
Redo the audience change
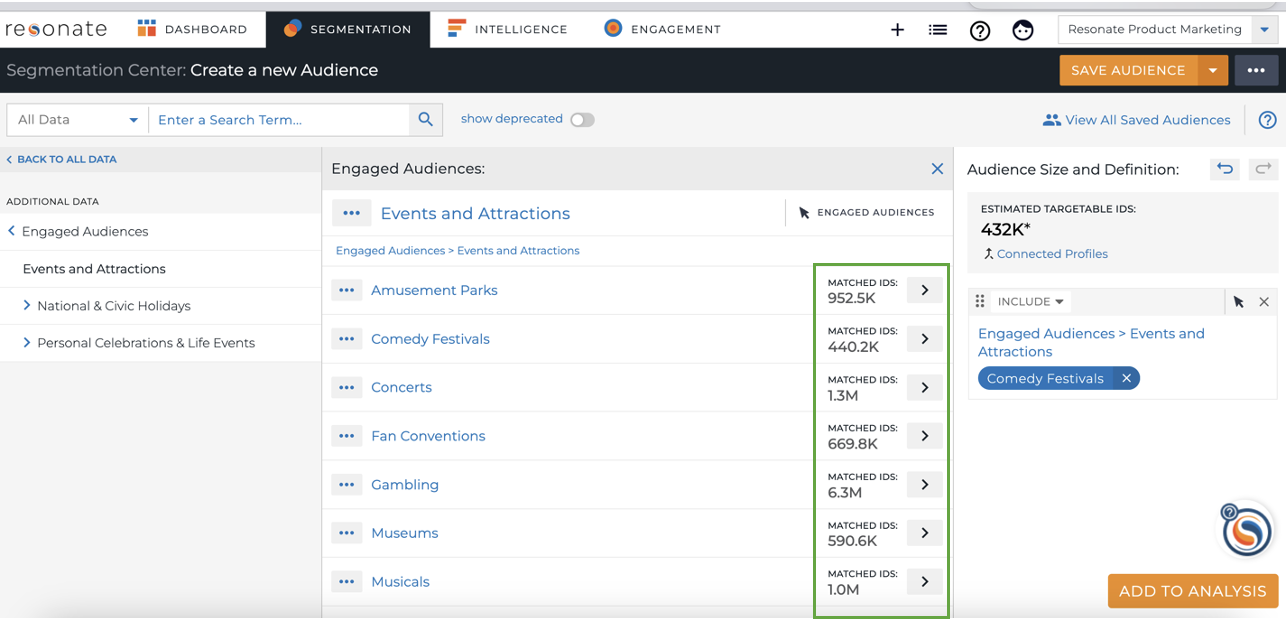1263,169
